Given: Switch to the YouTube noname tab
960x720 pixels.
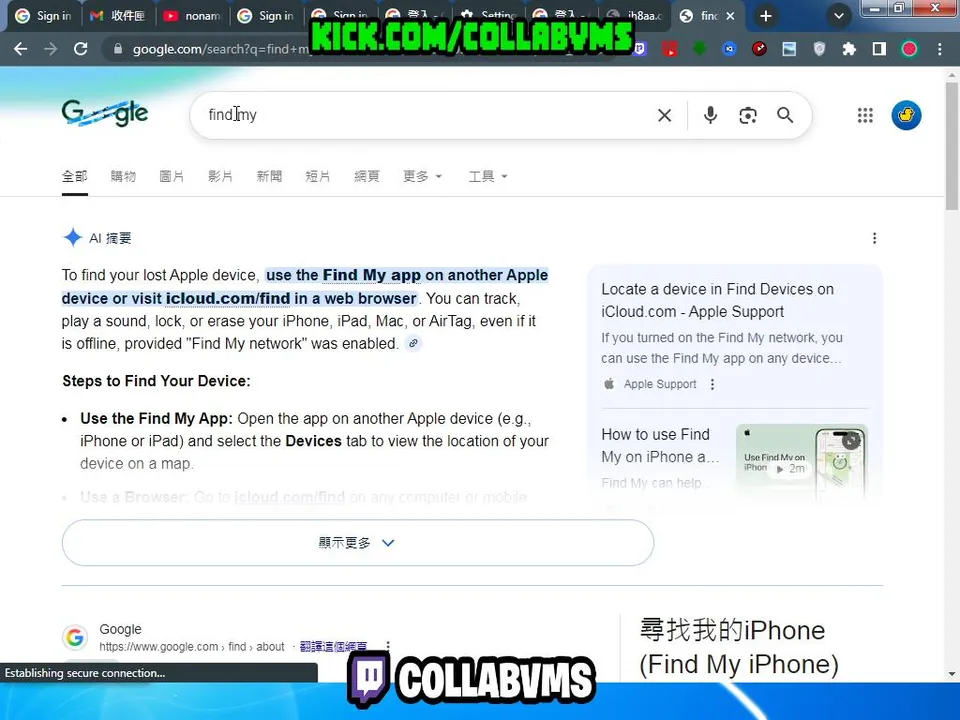Looking at the screenshot, I should [x=192, y=16].
